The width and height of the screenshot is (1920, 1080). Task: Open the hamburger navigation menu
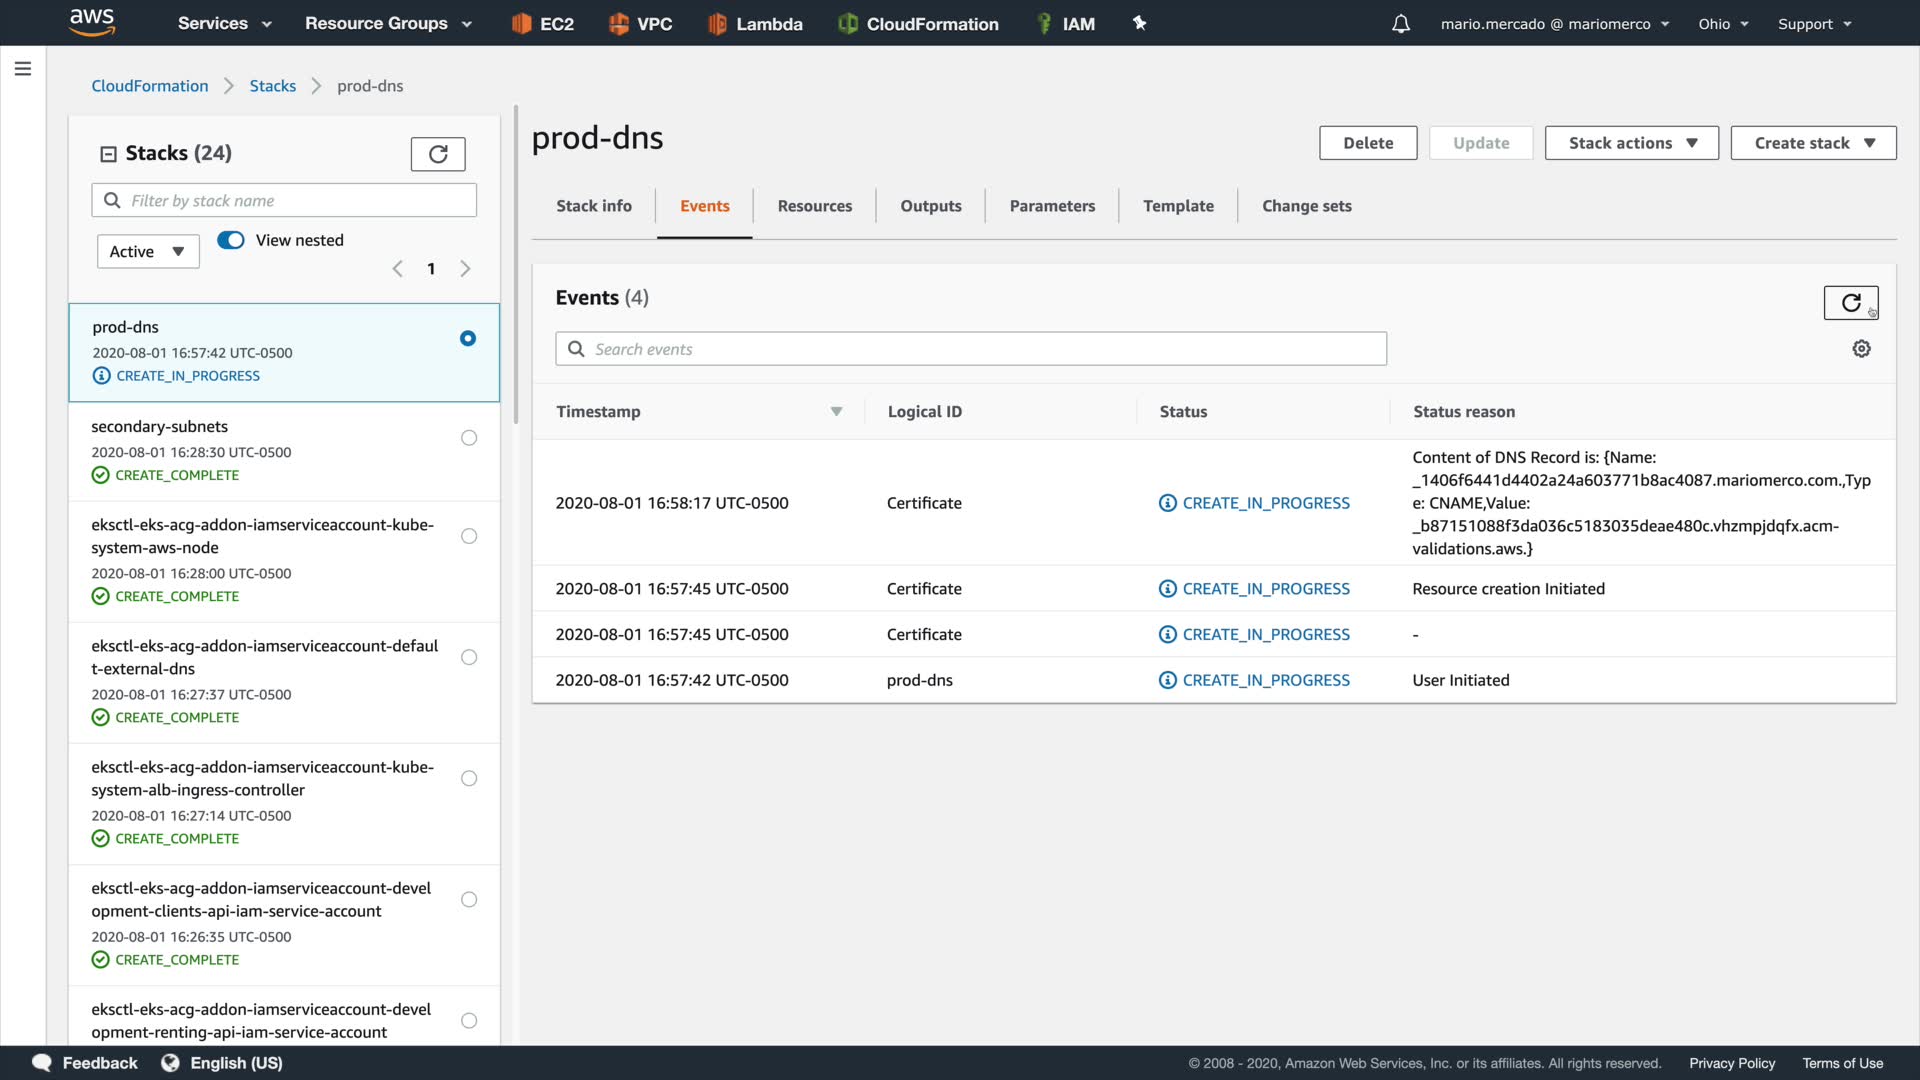coord(23,69)
